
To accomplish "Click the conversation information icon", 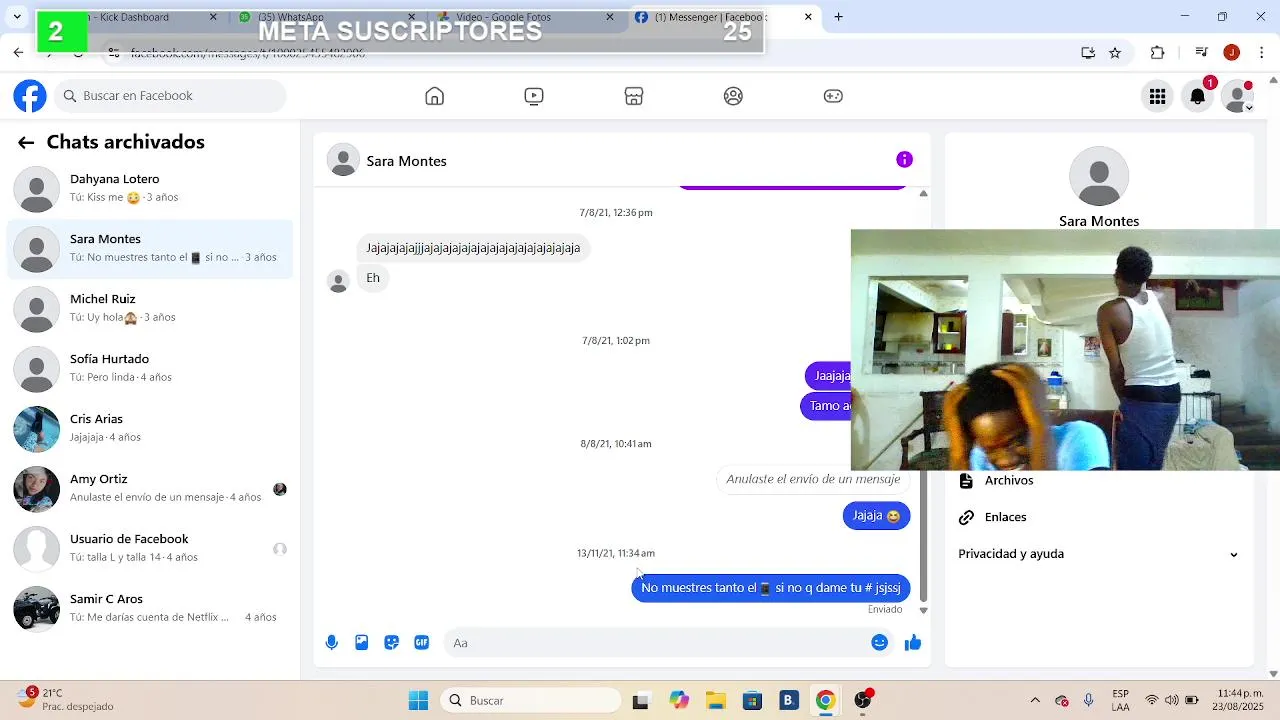I will [904, 160].
